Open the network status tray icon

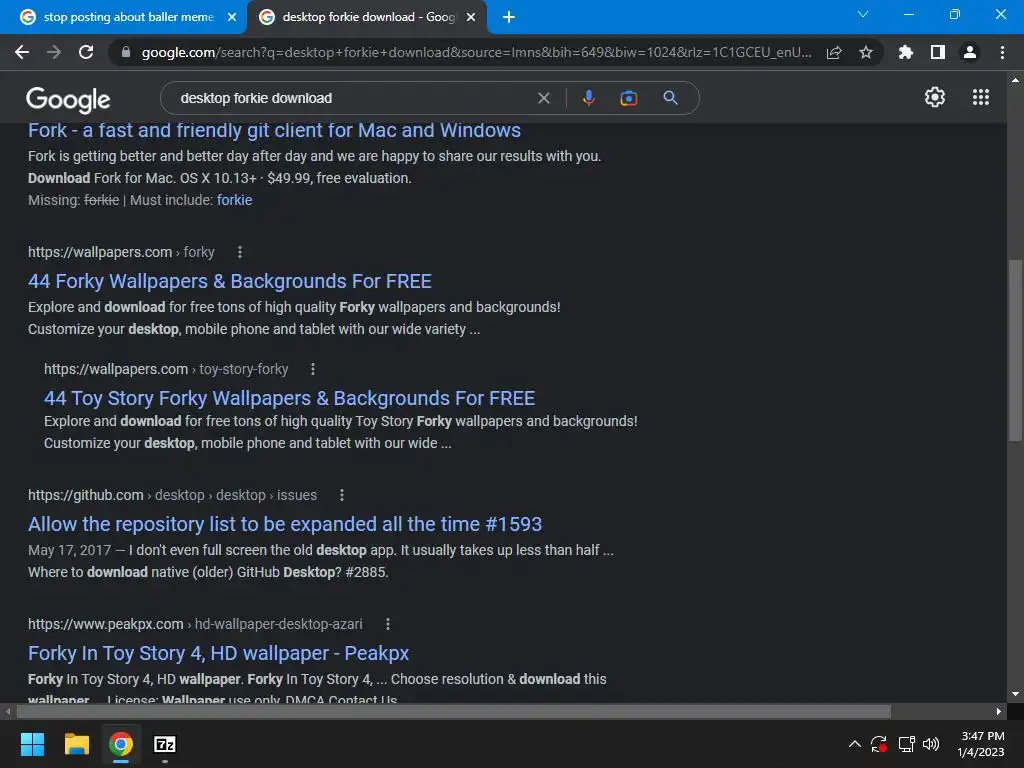click(x=906, y=744)
